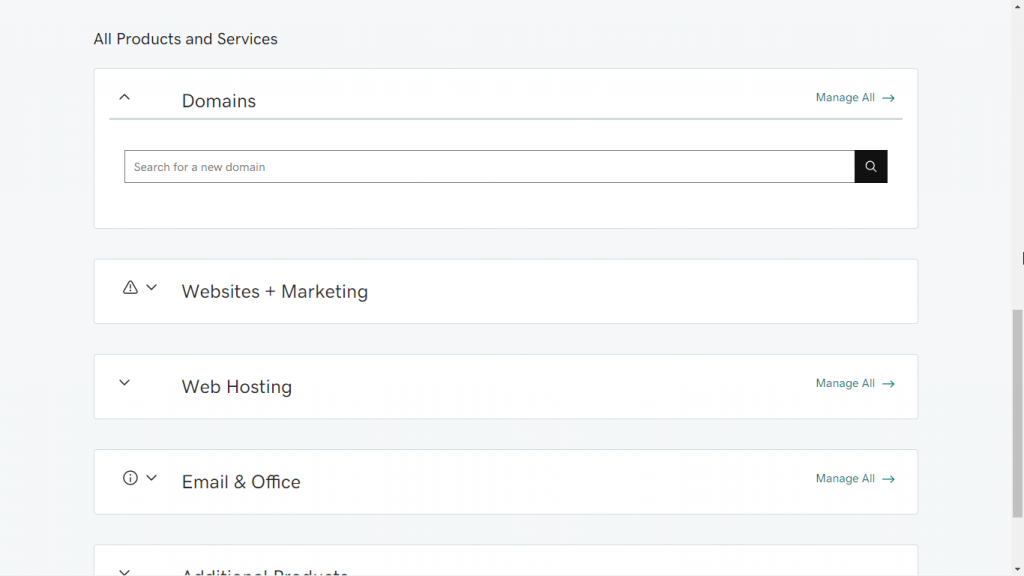Open Manage All for Domains
The height and width of the screenshot is (576, 1024).
(x=844, y=97)
